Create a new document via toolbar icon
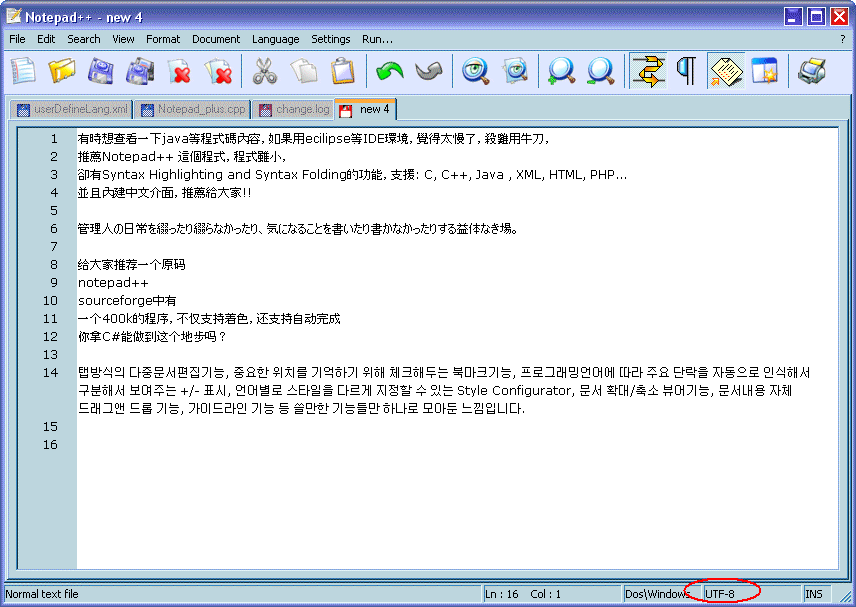 click(23, 71)
